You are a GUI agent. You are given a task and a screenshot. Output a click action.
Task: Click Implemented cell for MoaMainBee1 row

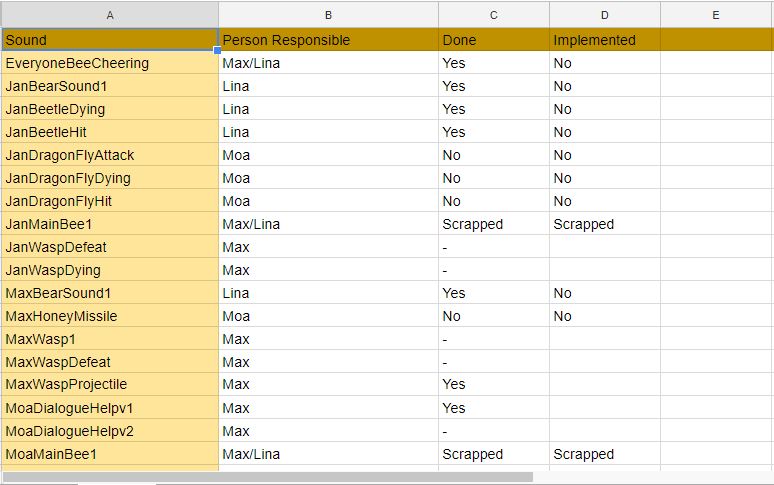pyautogui.click(x=604, y=454)
